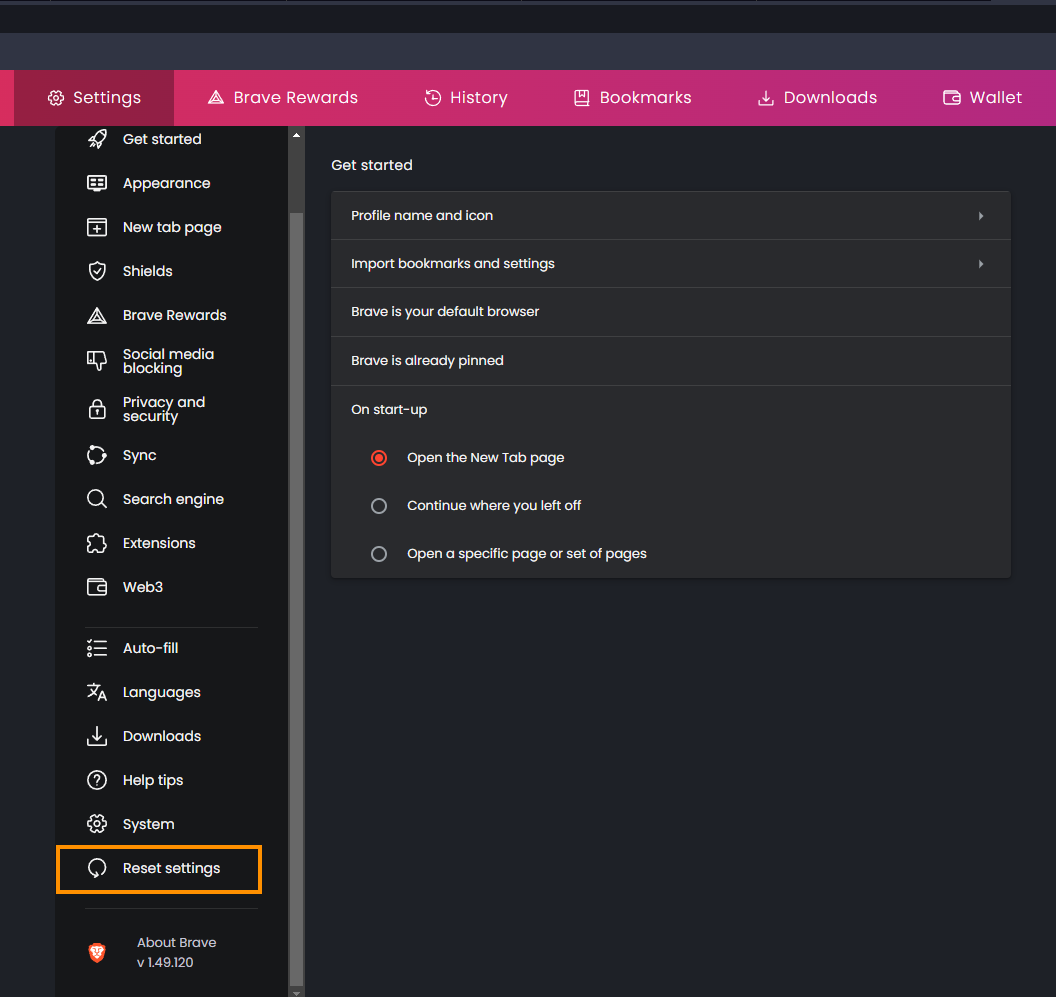Open Help tips section
Image resolution: width=1056 pixels, height=997 pixels.
153,780
